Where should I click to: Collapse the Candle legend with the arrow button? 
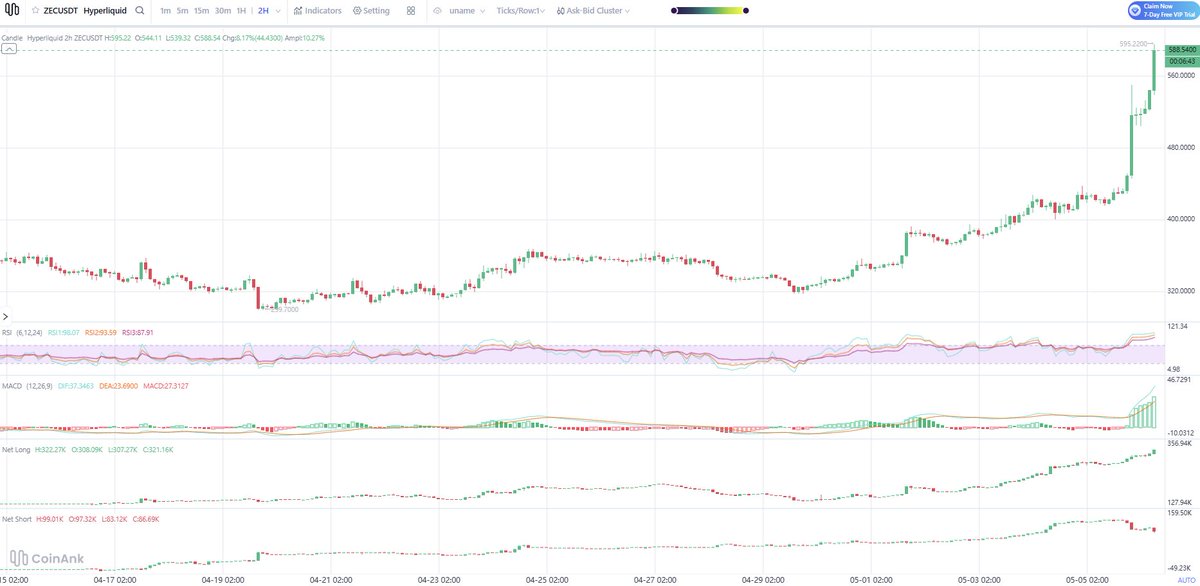[x=8, y=48]
